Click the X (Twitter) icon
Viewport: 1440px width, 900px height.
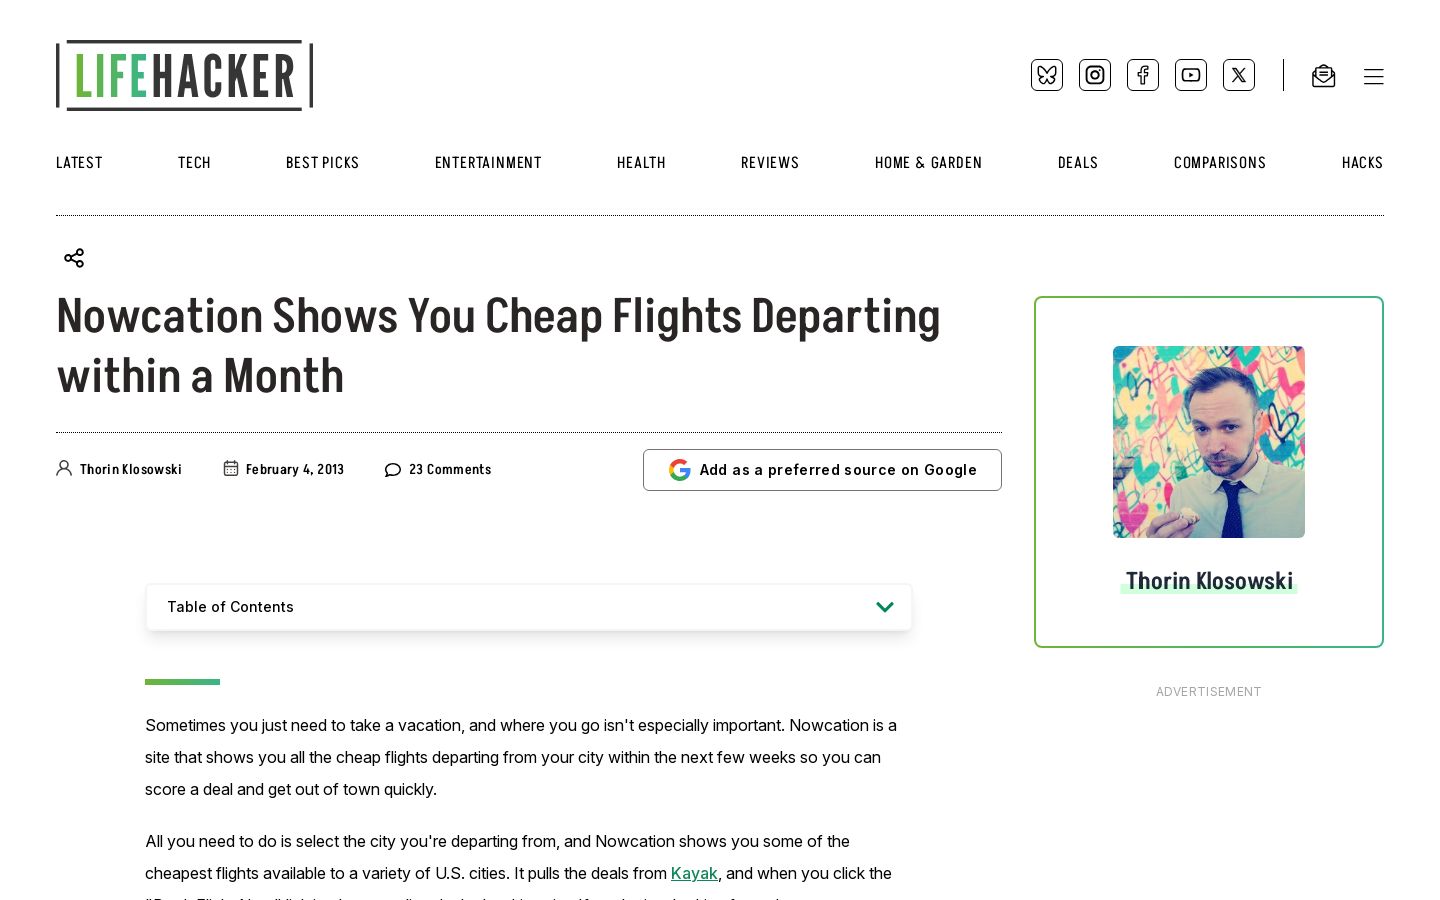[1239, 75]
